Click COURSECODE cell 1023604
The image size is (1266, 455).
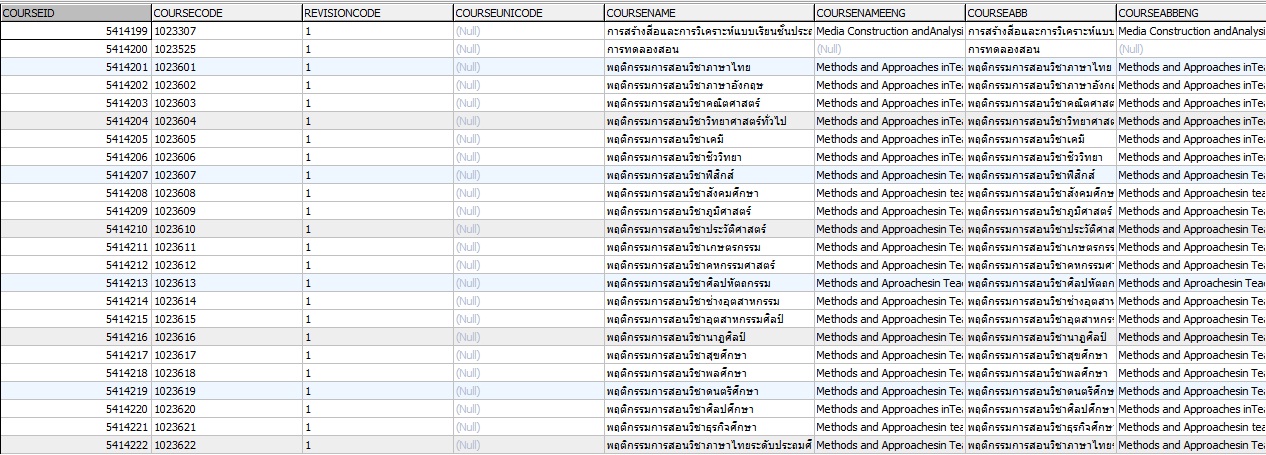click(226, 121)
